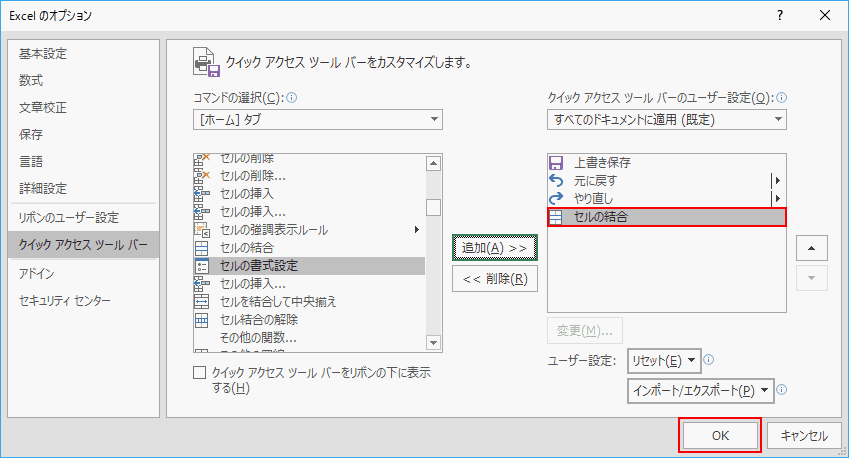The width and height of the screenshot is (849, 458).
Task: Select セルの削除... command in the commands list
Action: tap(309, 175)
